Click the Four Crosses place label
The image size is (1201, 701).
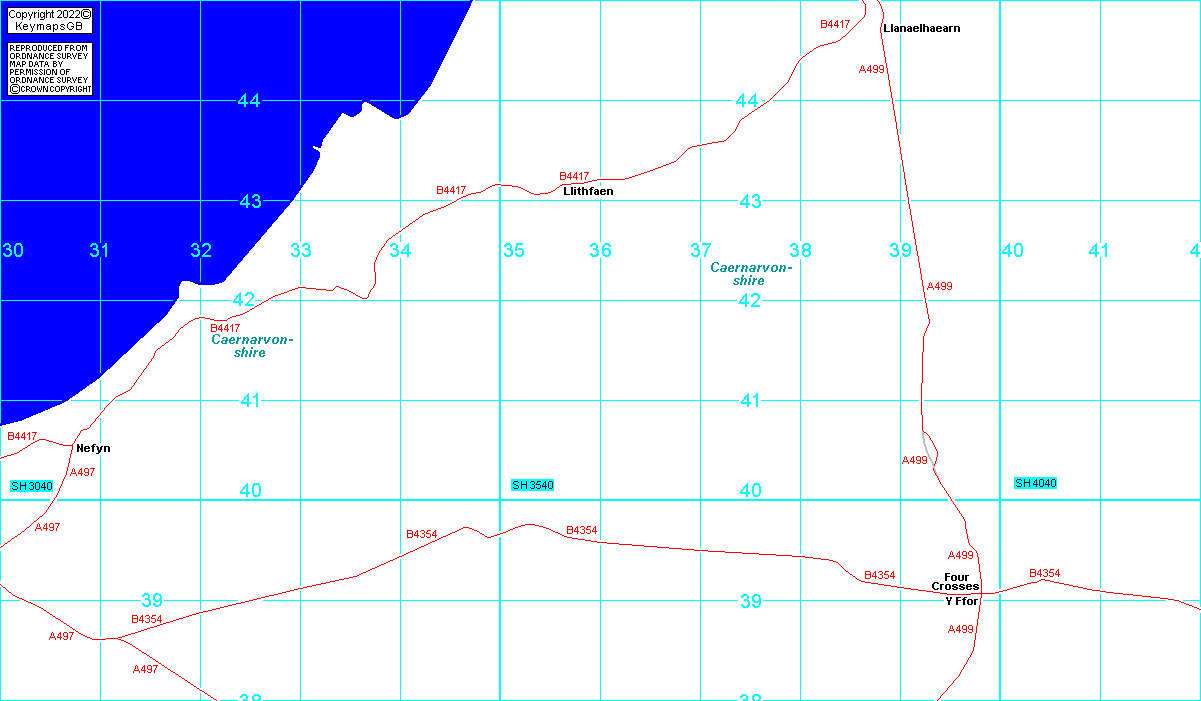[x=955, y=582]
